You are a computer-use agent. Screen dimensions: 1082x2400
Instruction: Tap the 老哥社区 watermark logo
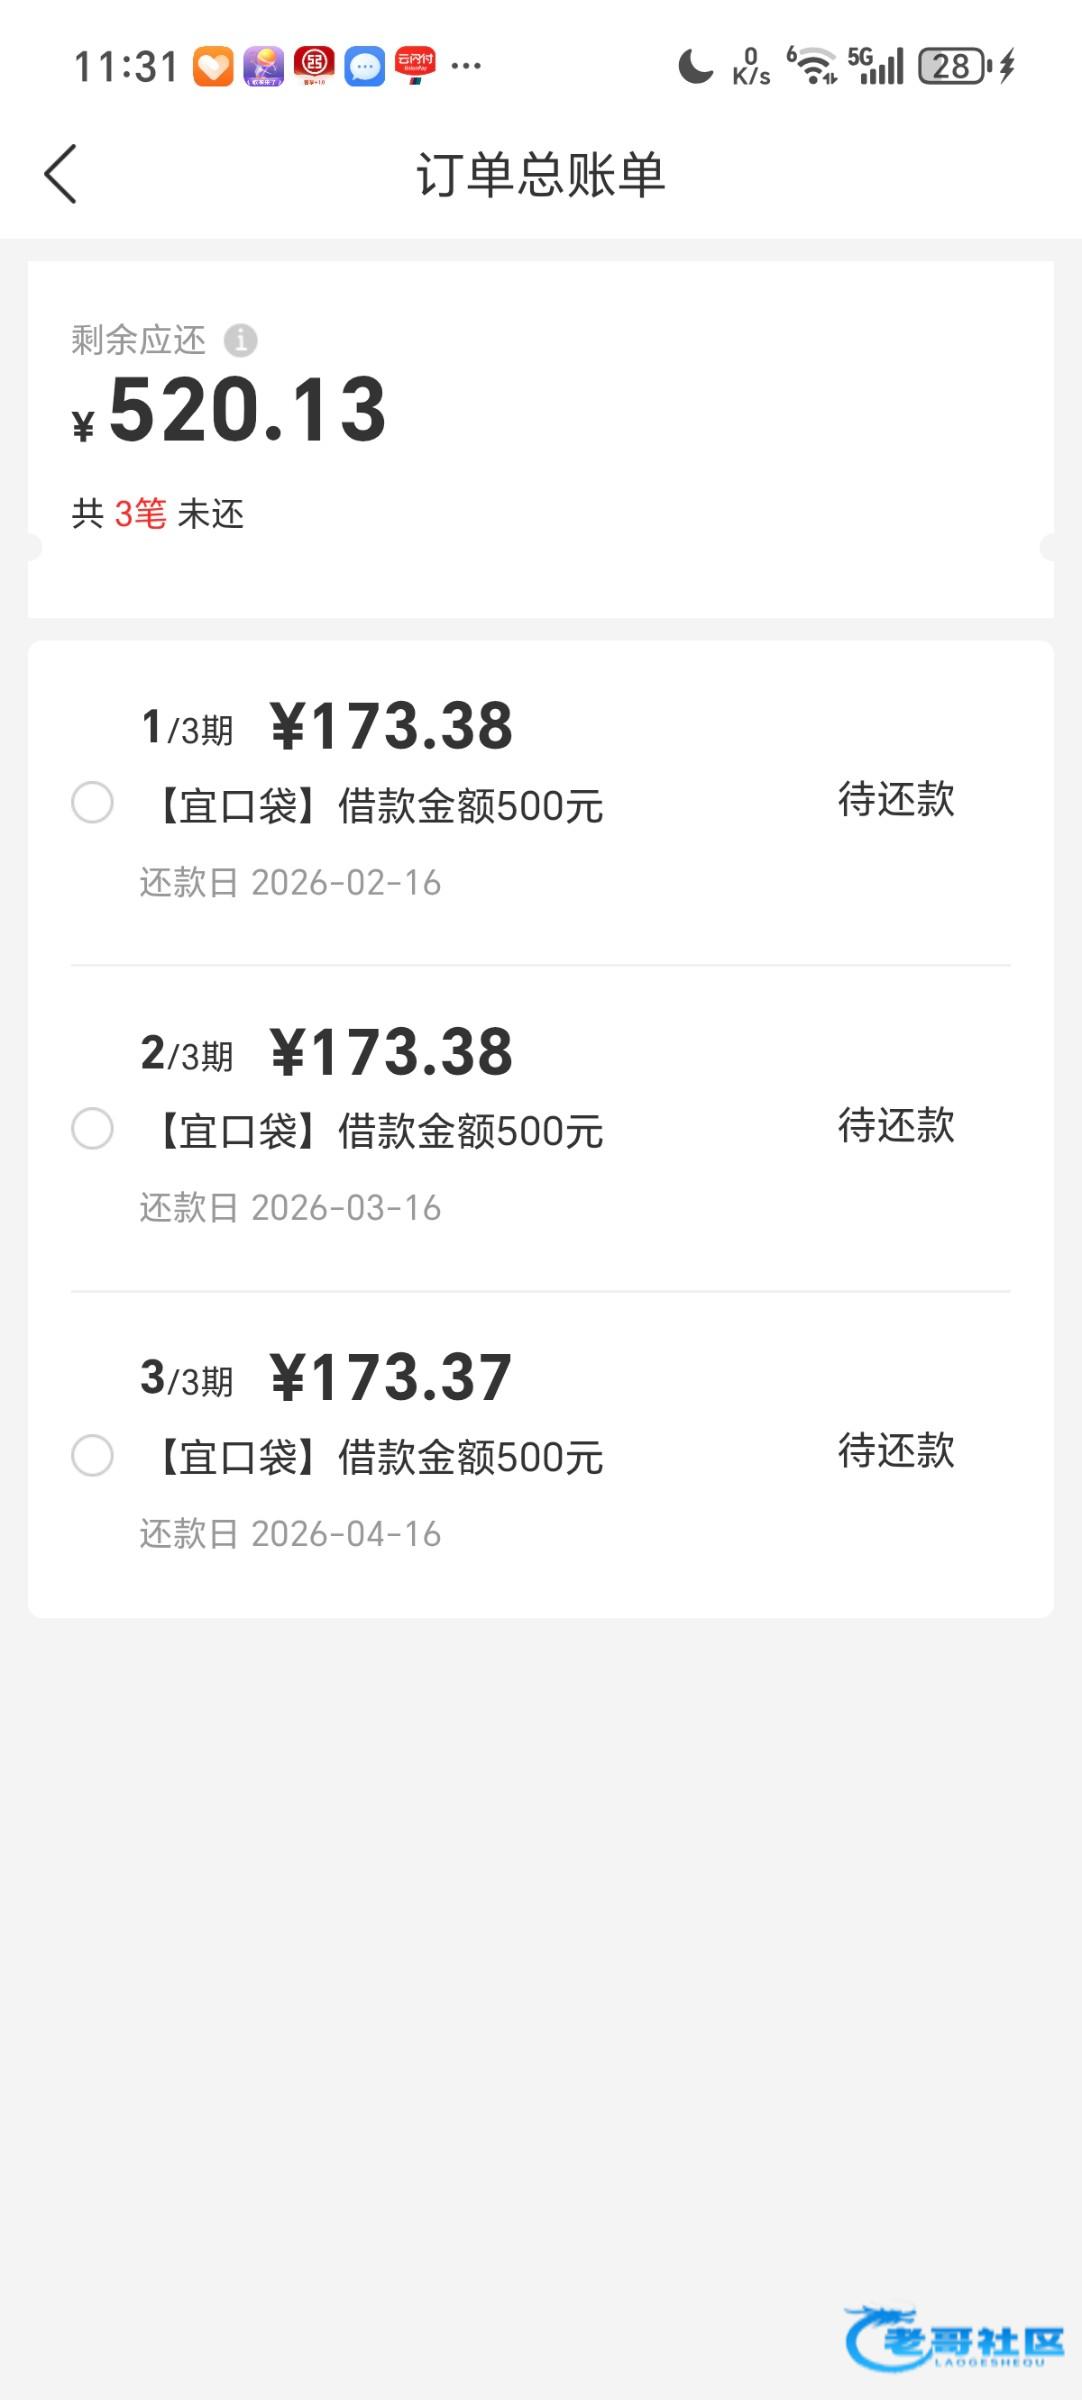pyautogui.click(x=954, y=2340)
